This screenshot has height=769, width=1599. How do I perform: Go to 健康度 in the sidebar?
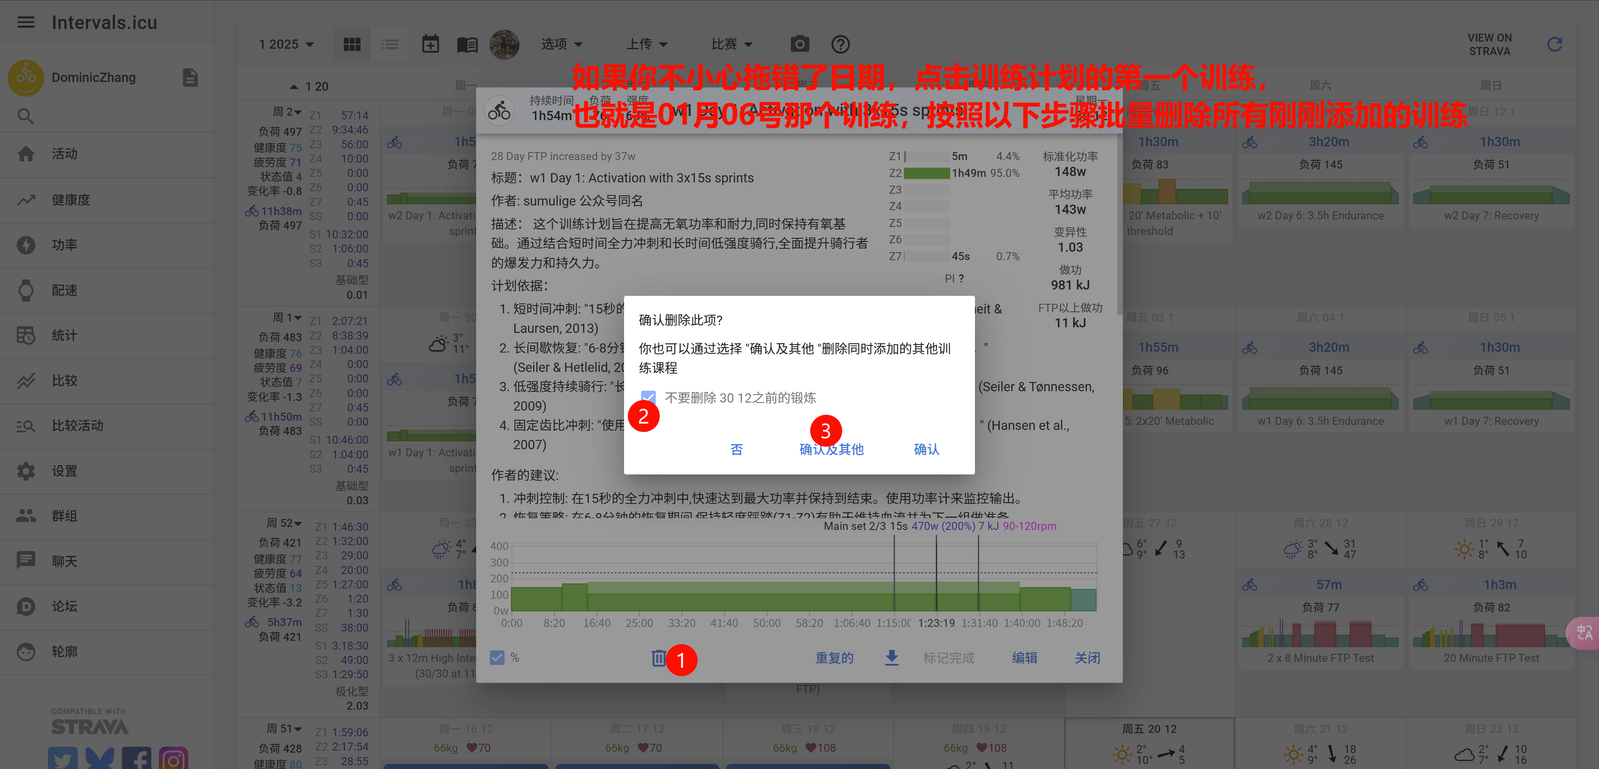(x=70, y=200)
